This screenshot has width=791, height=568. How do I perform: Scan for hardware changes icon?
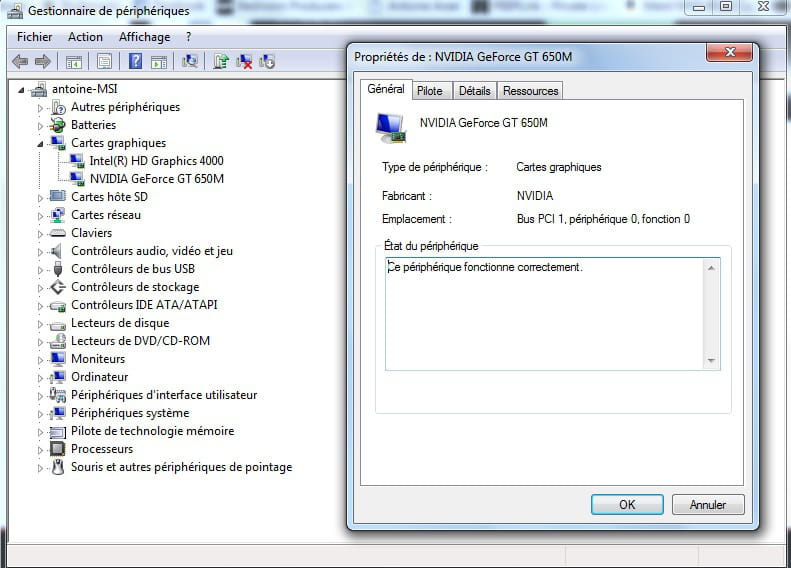coord(190,62)
